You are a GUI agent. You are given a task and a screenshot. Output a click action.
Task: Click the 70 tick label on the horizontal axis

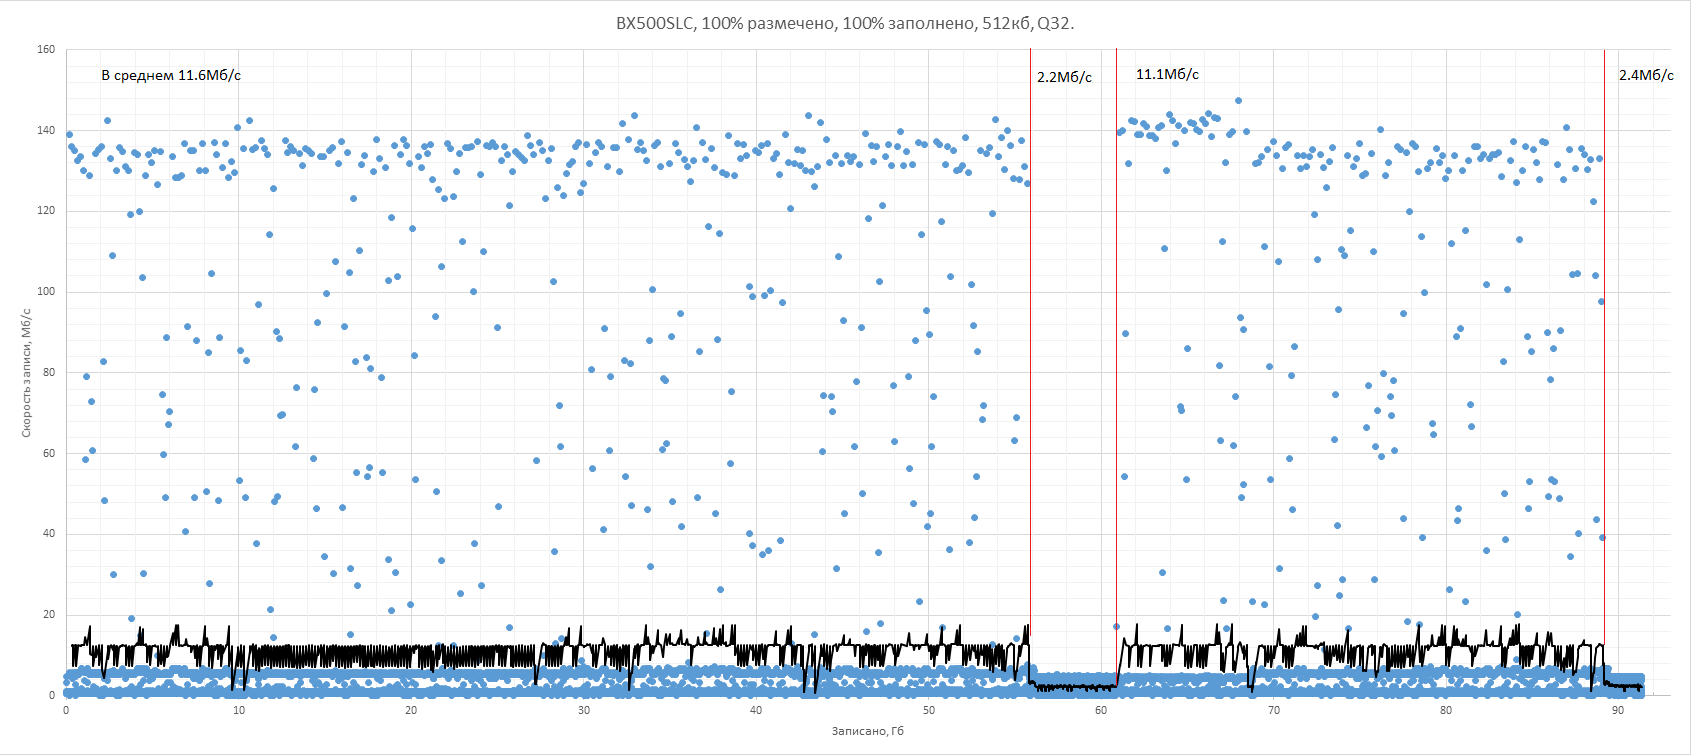tap(1274, 710)
